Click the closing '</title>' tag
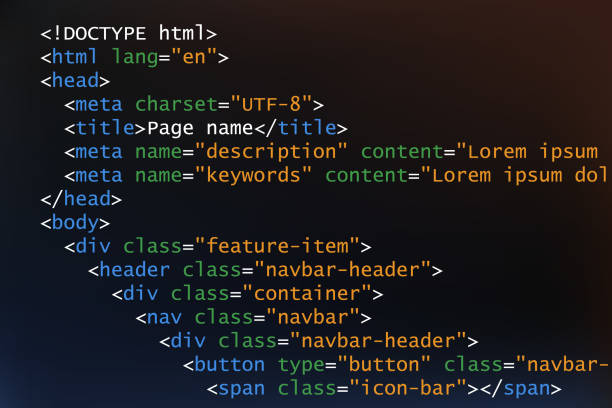Viewport: 612px width, 408px height. pos(301,128)
